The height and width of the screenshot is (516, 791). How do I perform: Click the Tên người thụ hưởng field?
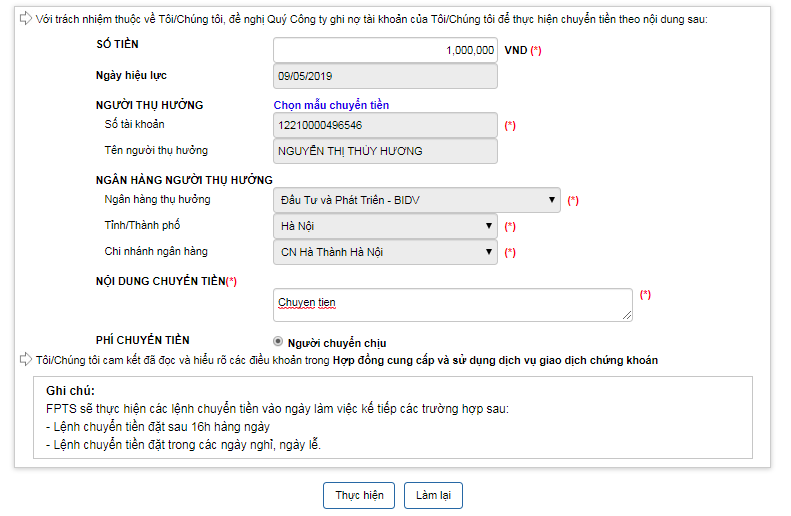385,151
